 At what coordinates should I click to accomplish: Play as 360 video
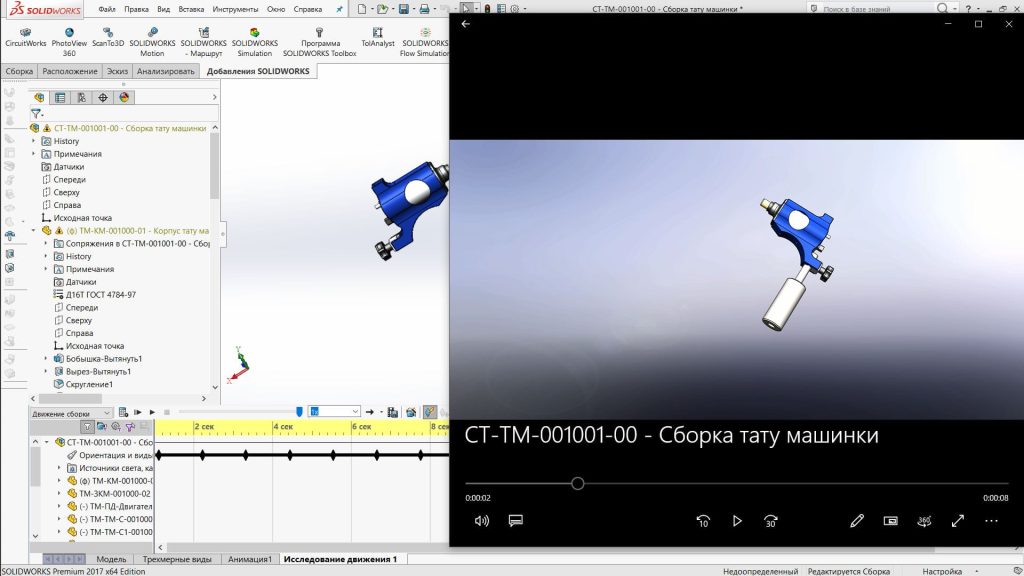click(924, 520)
